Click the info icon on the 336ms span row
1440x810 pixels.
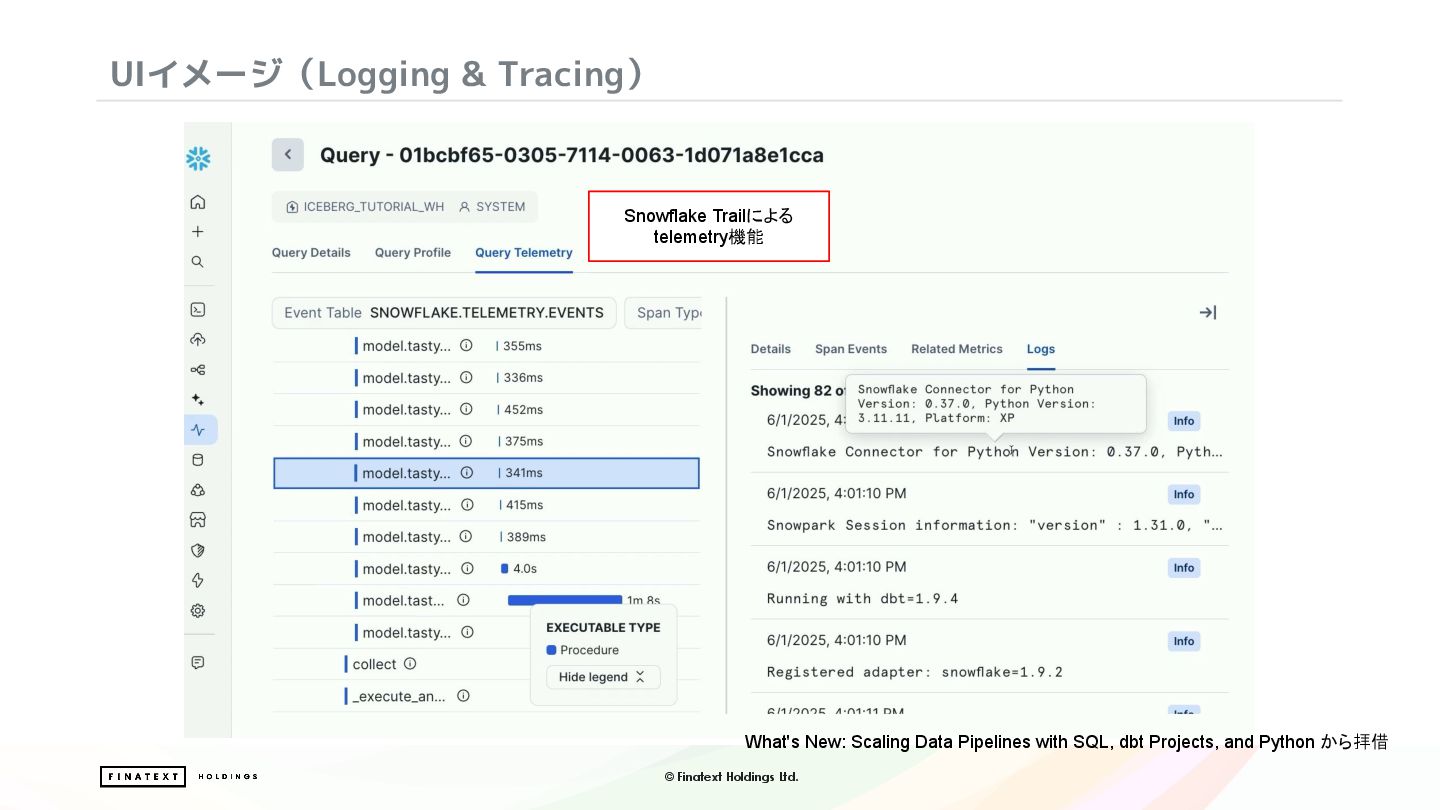click(466, 377)
